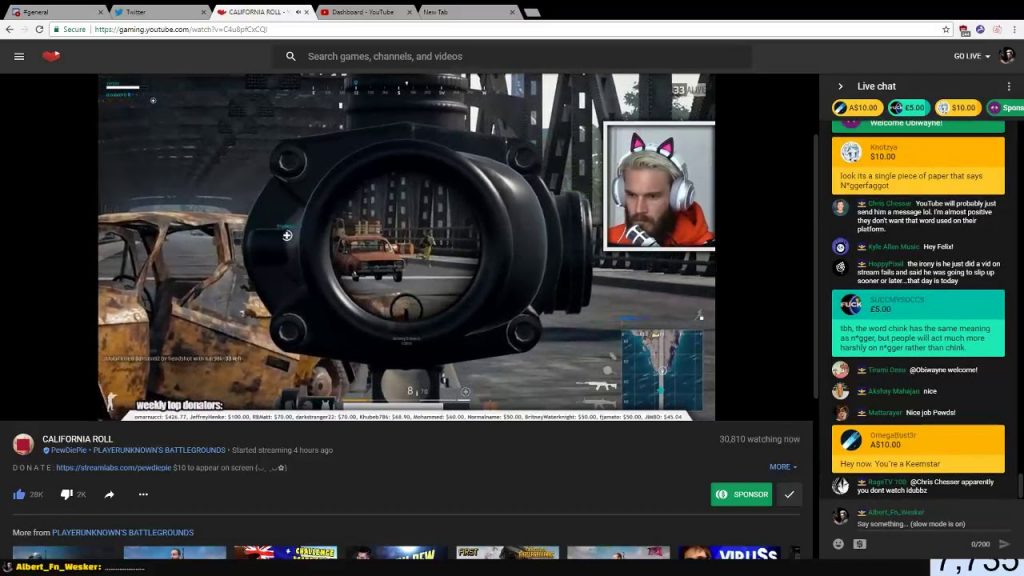Click the live chat scrollbar
The image size is (1024, 576).
1021,485
